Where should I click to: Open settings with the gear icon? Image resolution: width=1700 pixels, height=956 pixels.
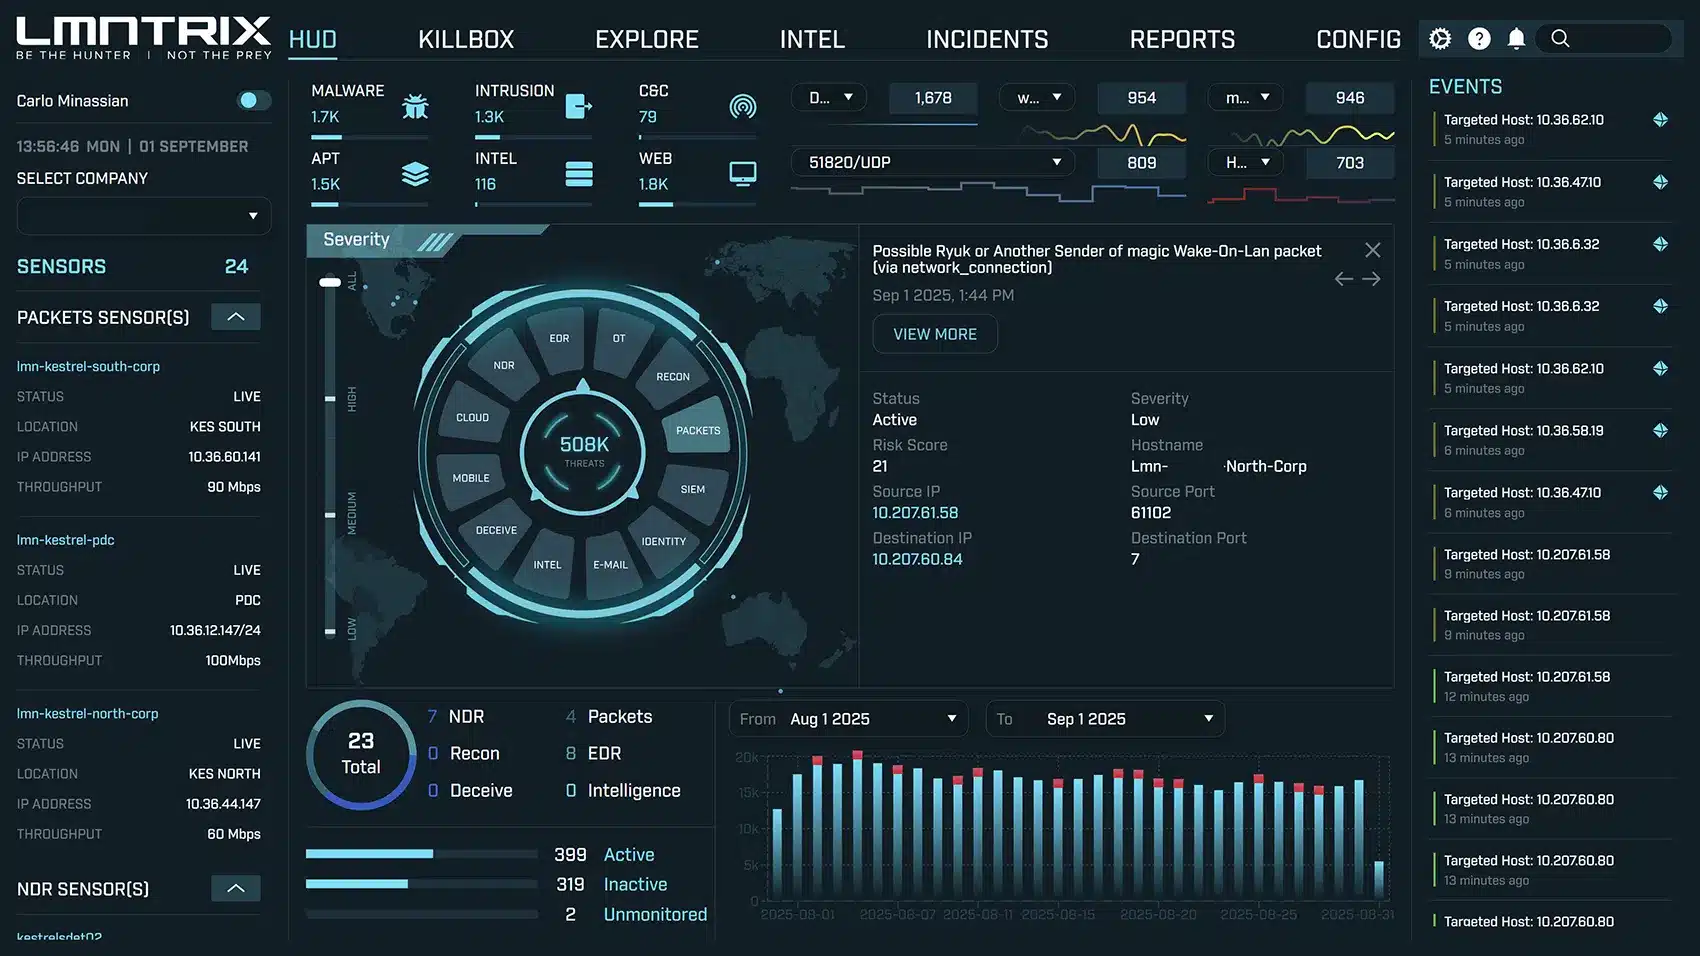click(x=1440, y=39)
